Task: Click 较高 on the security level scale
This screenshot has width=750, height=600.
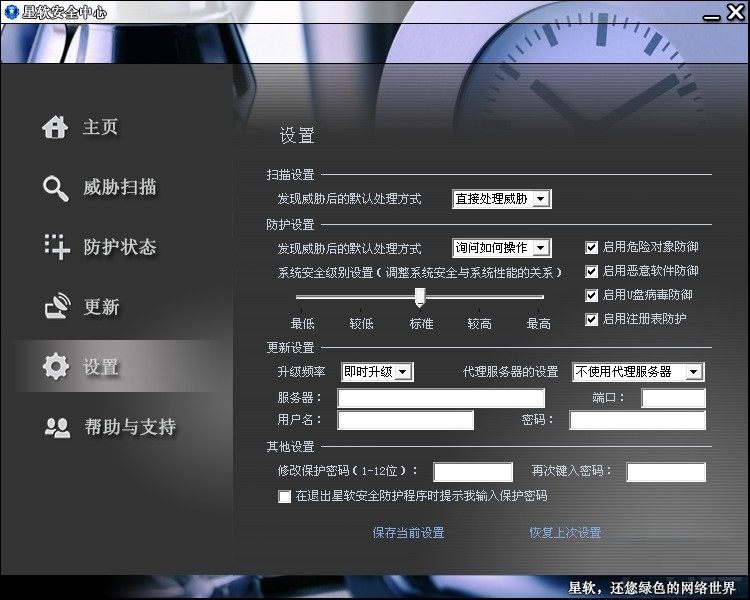Action: pyautogui.click(x=479, y=324)
